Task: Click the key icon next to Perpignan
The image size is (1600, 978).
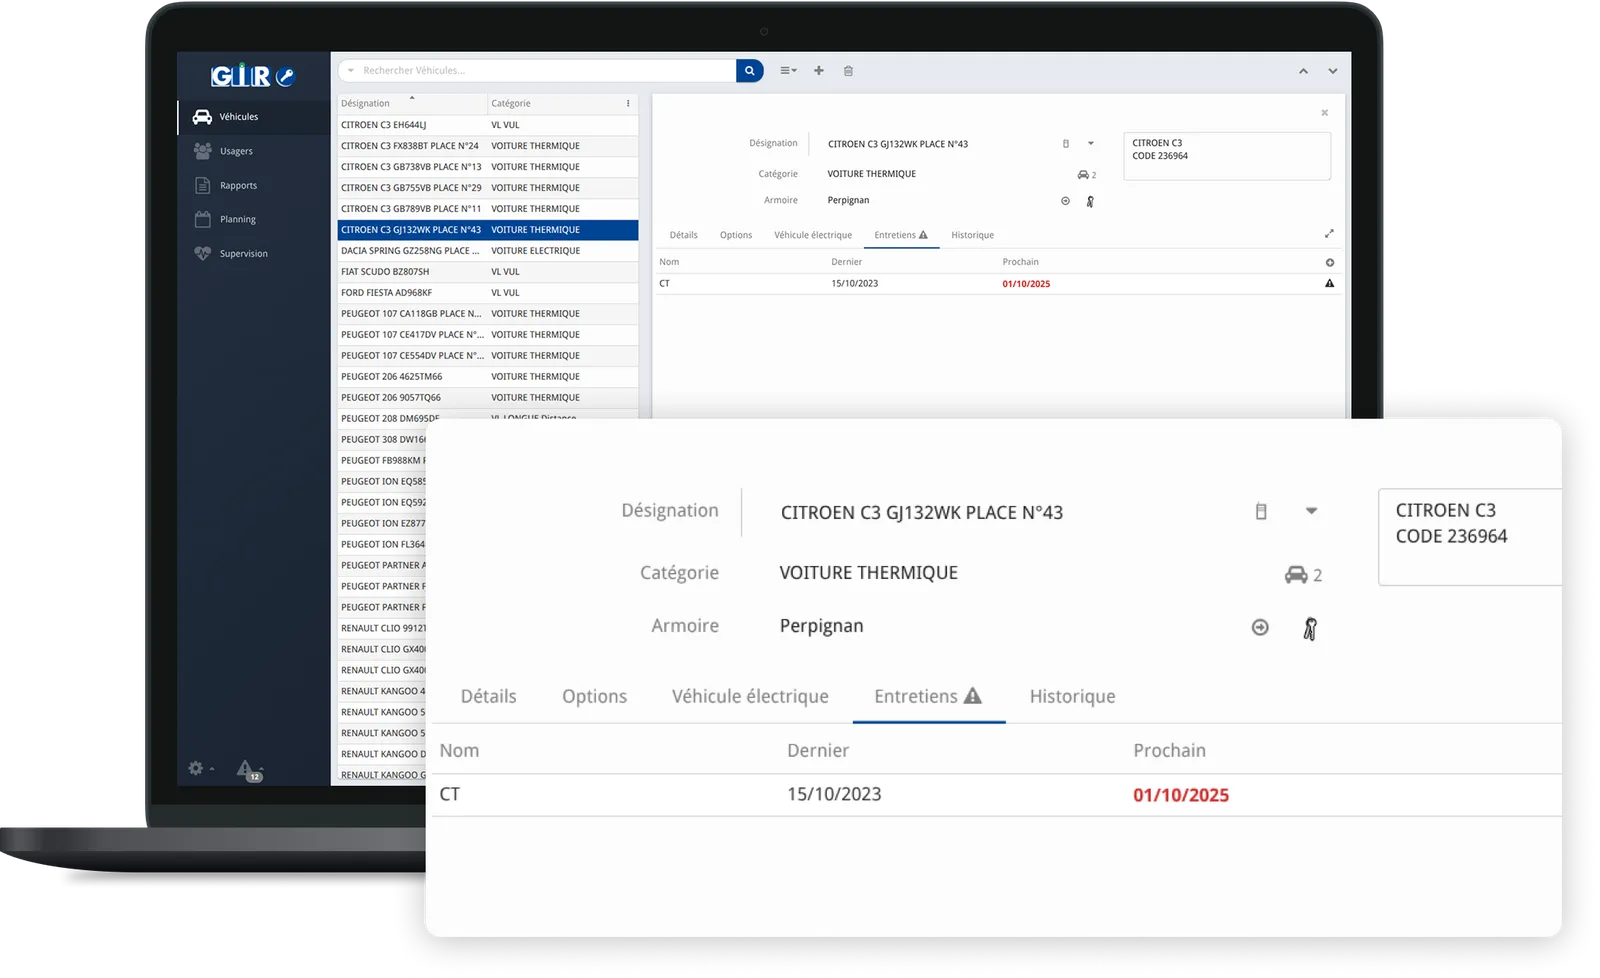Action: 1310,627
